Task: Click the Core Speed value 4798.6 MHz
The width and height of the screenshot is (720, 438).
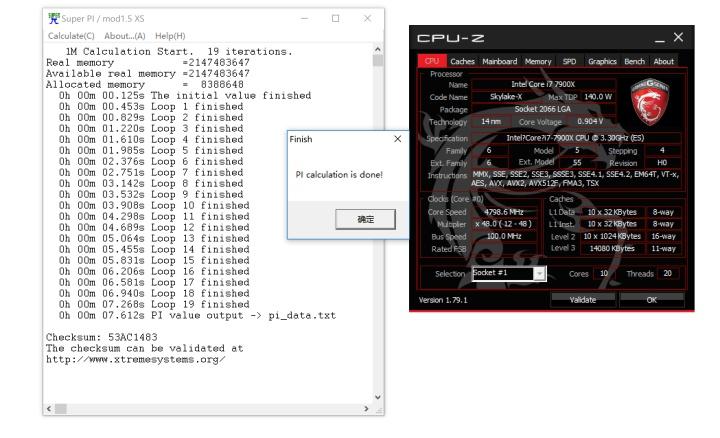Action: point(504,212)
